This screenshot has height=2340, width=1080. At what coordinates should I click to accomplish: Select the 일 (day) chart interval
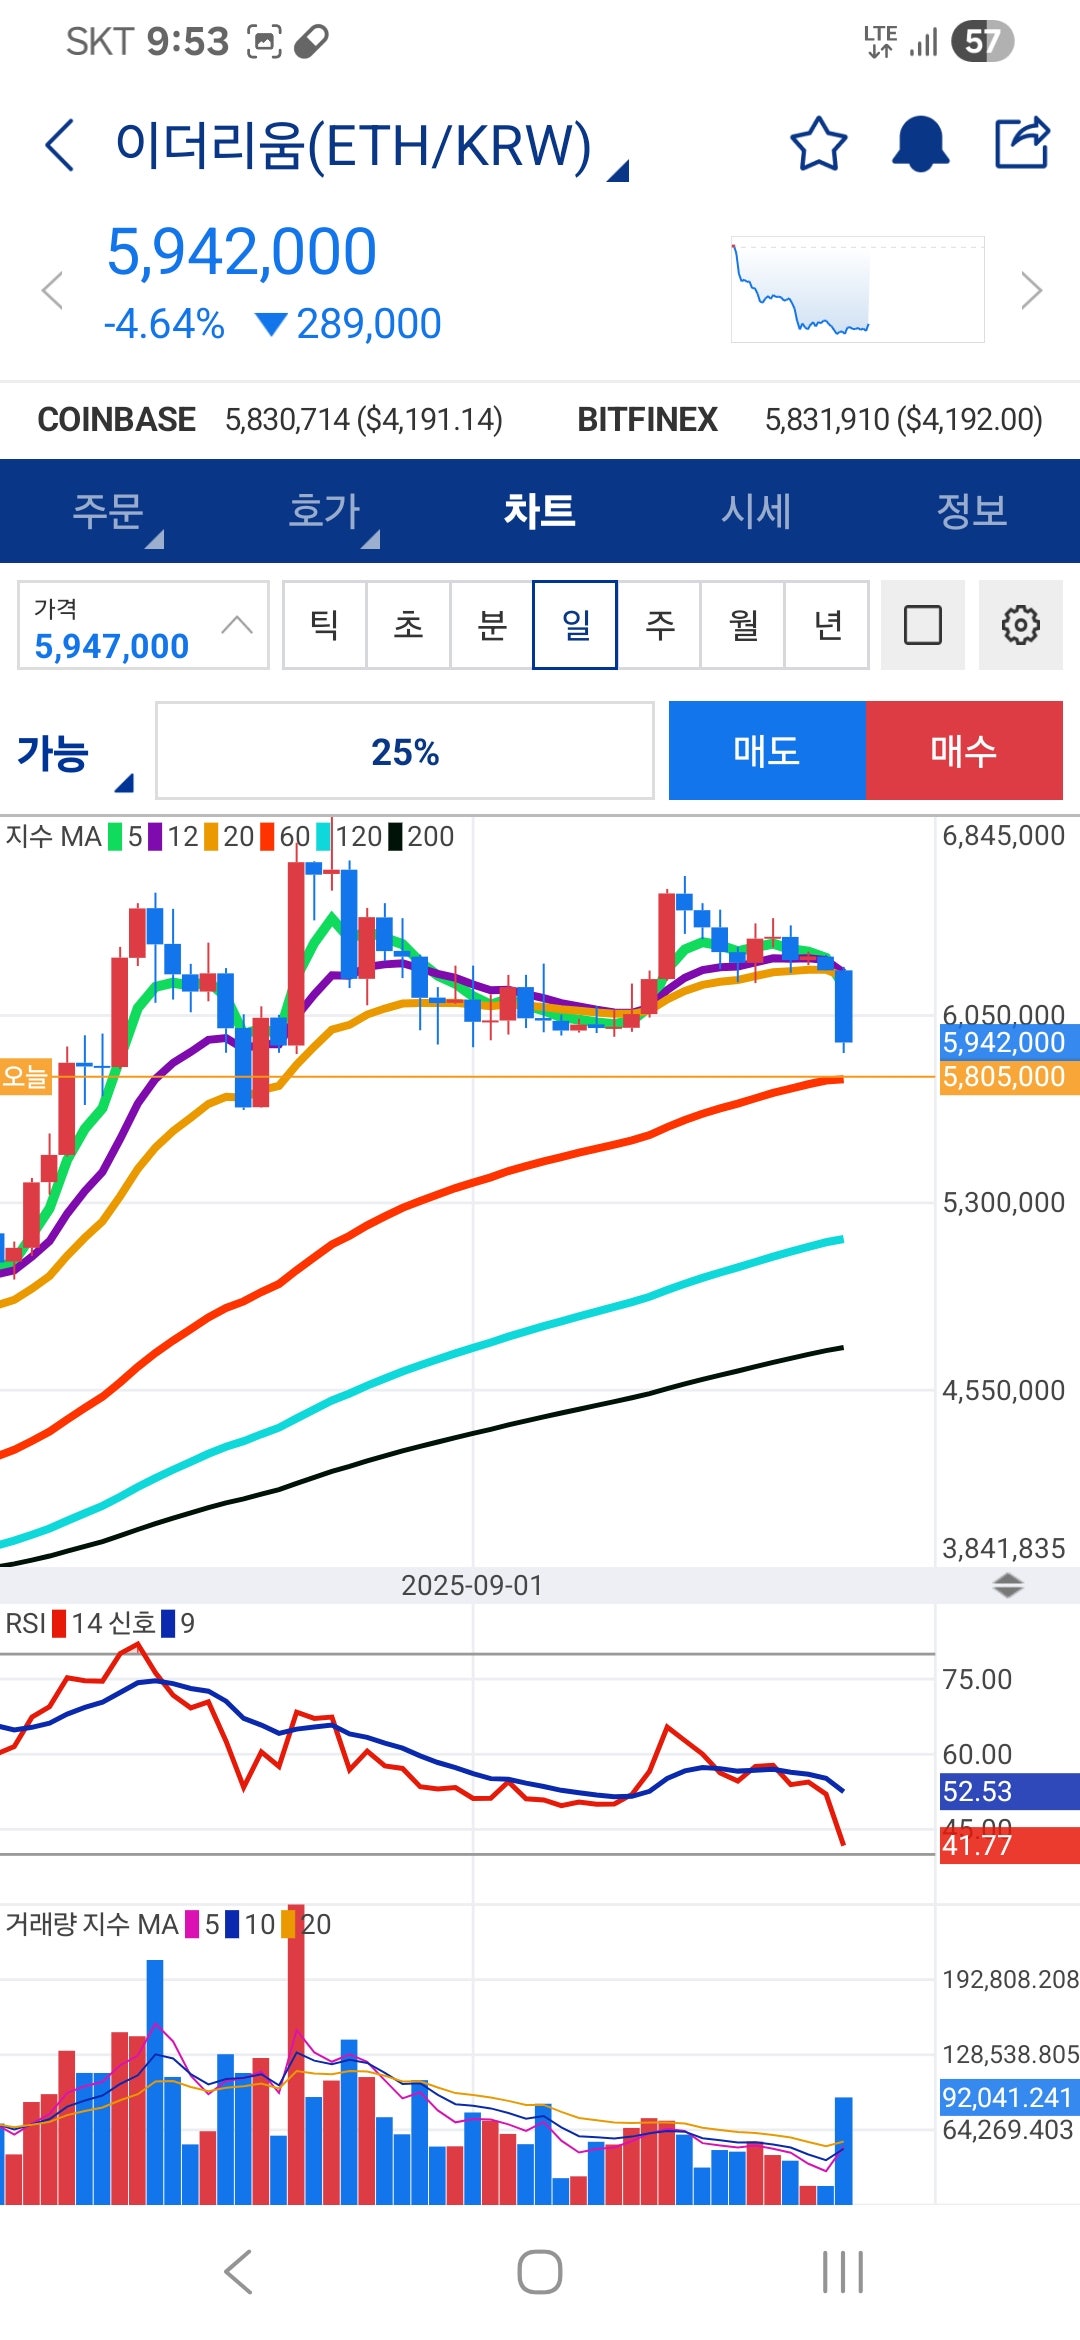575,625
